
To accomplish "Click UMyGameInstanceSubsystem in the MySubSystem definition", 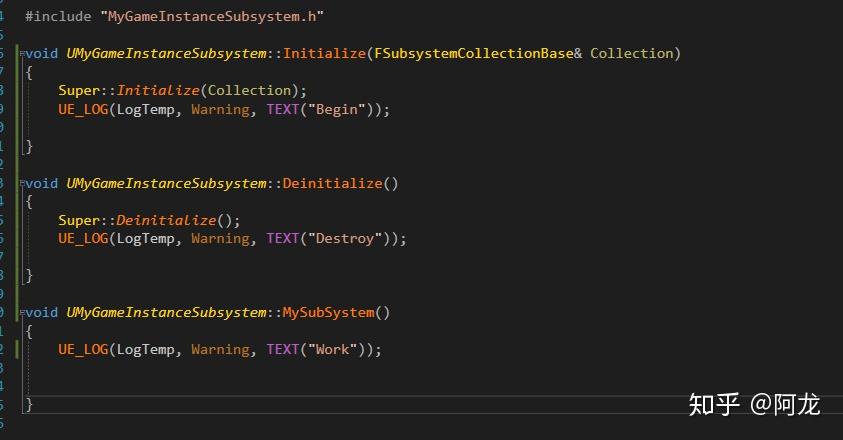I will [x=166, y=313].
